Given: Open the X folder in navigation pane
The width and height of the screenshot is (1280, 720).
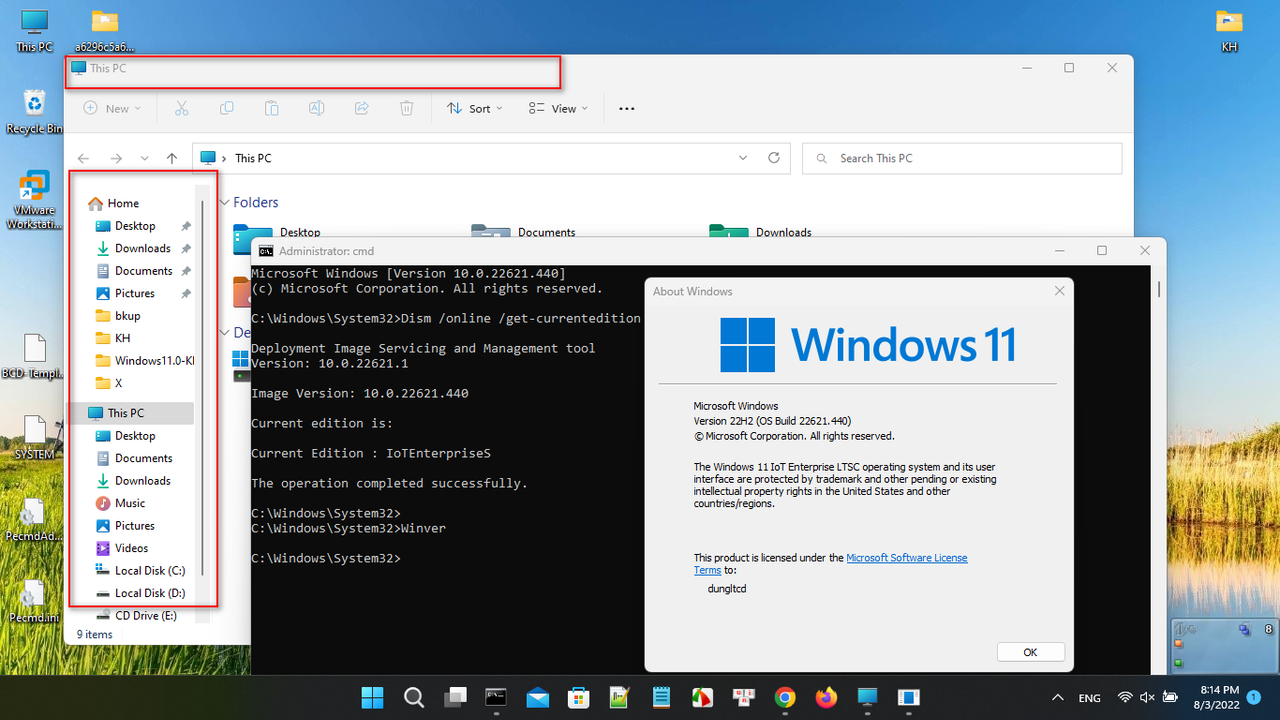Looking at the screenshot, I should click(118, 383).
